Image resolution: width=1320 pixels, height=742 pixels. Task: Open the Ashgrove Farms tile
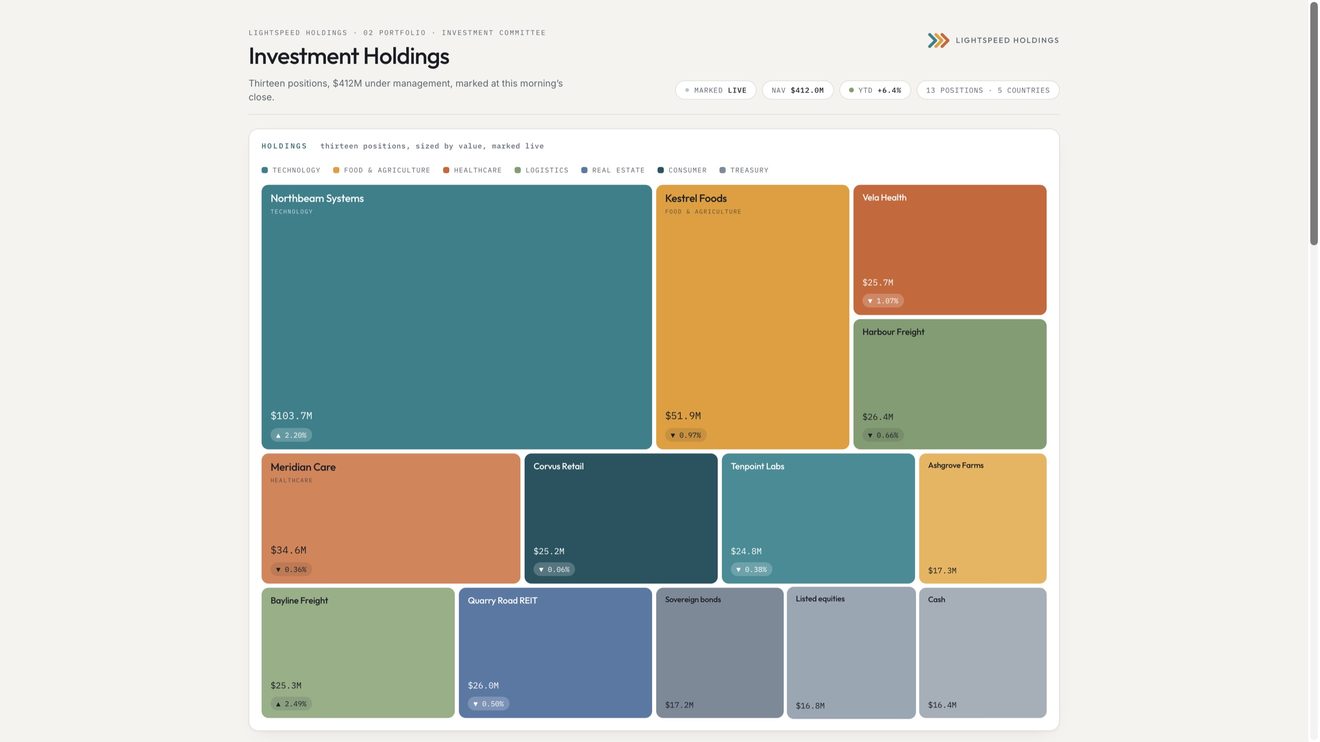[x=983, y=518]
